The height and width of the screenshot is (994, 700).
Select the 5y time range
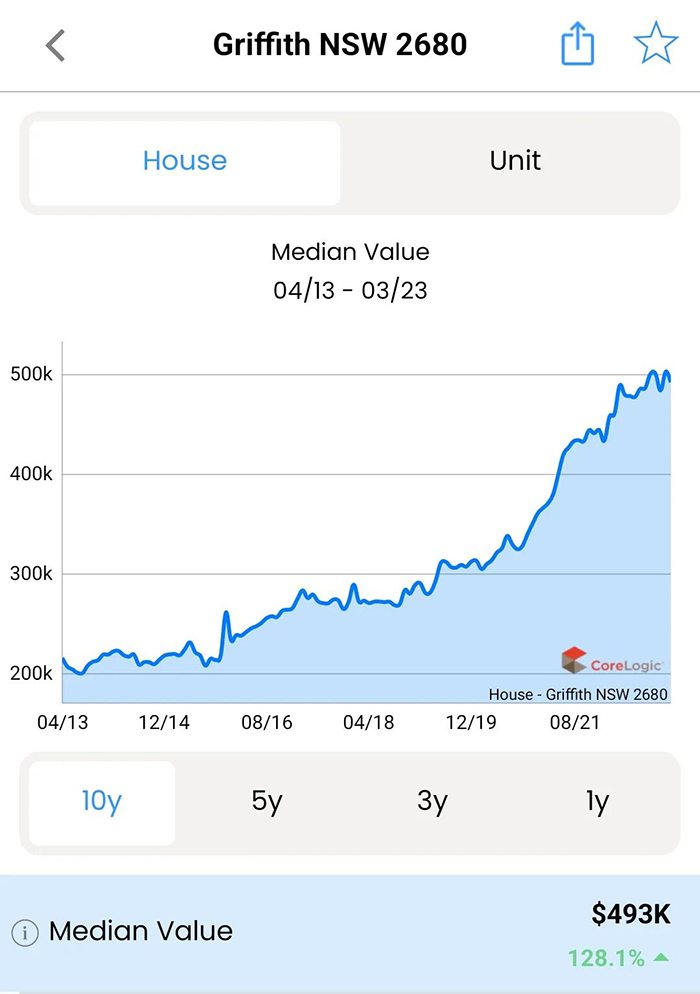(266, 803)
